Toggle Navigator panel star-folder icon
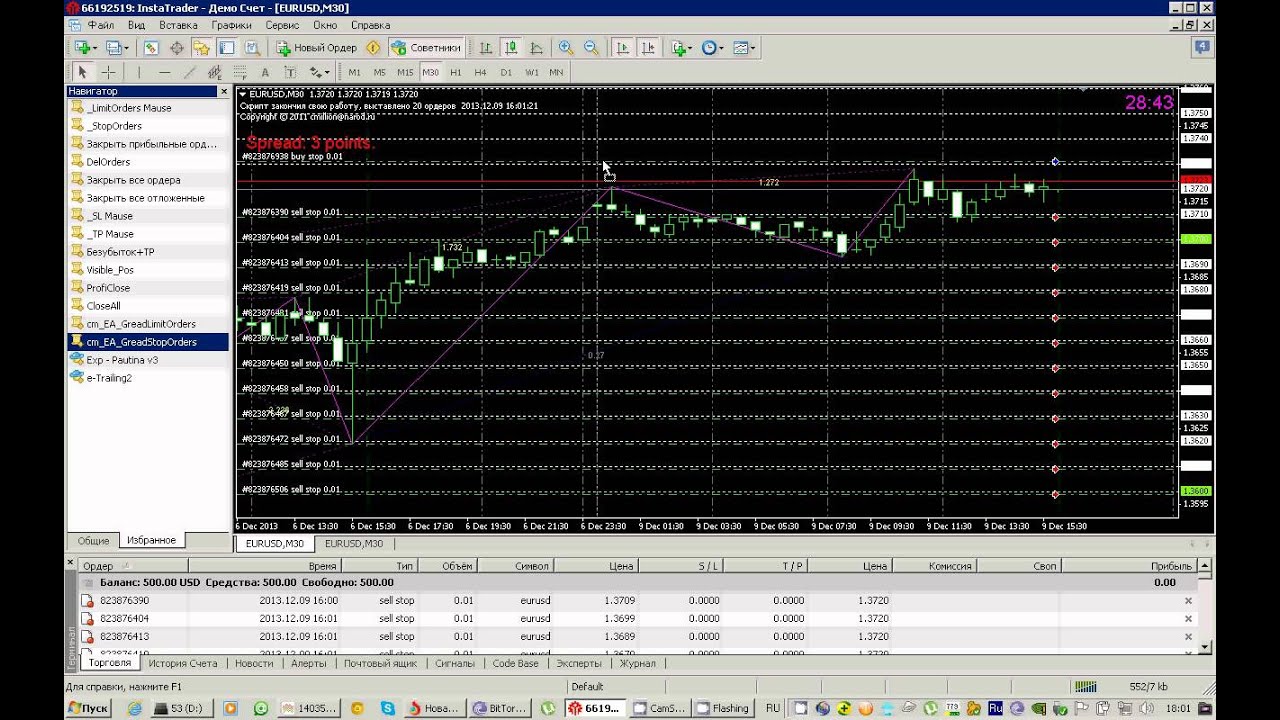Image resolution: width=1280 pixels, height=720 pixels. [202, 47]
